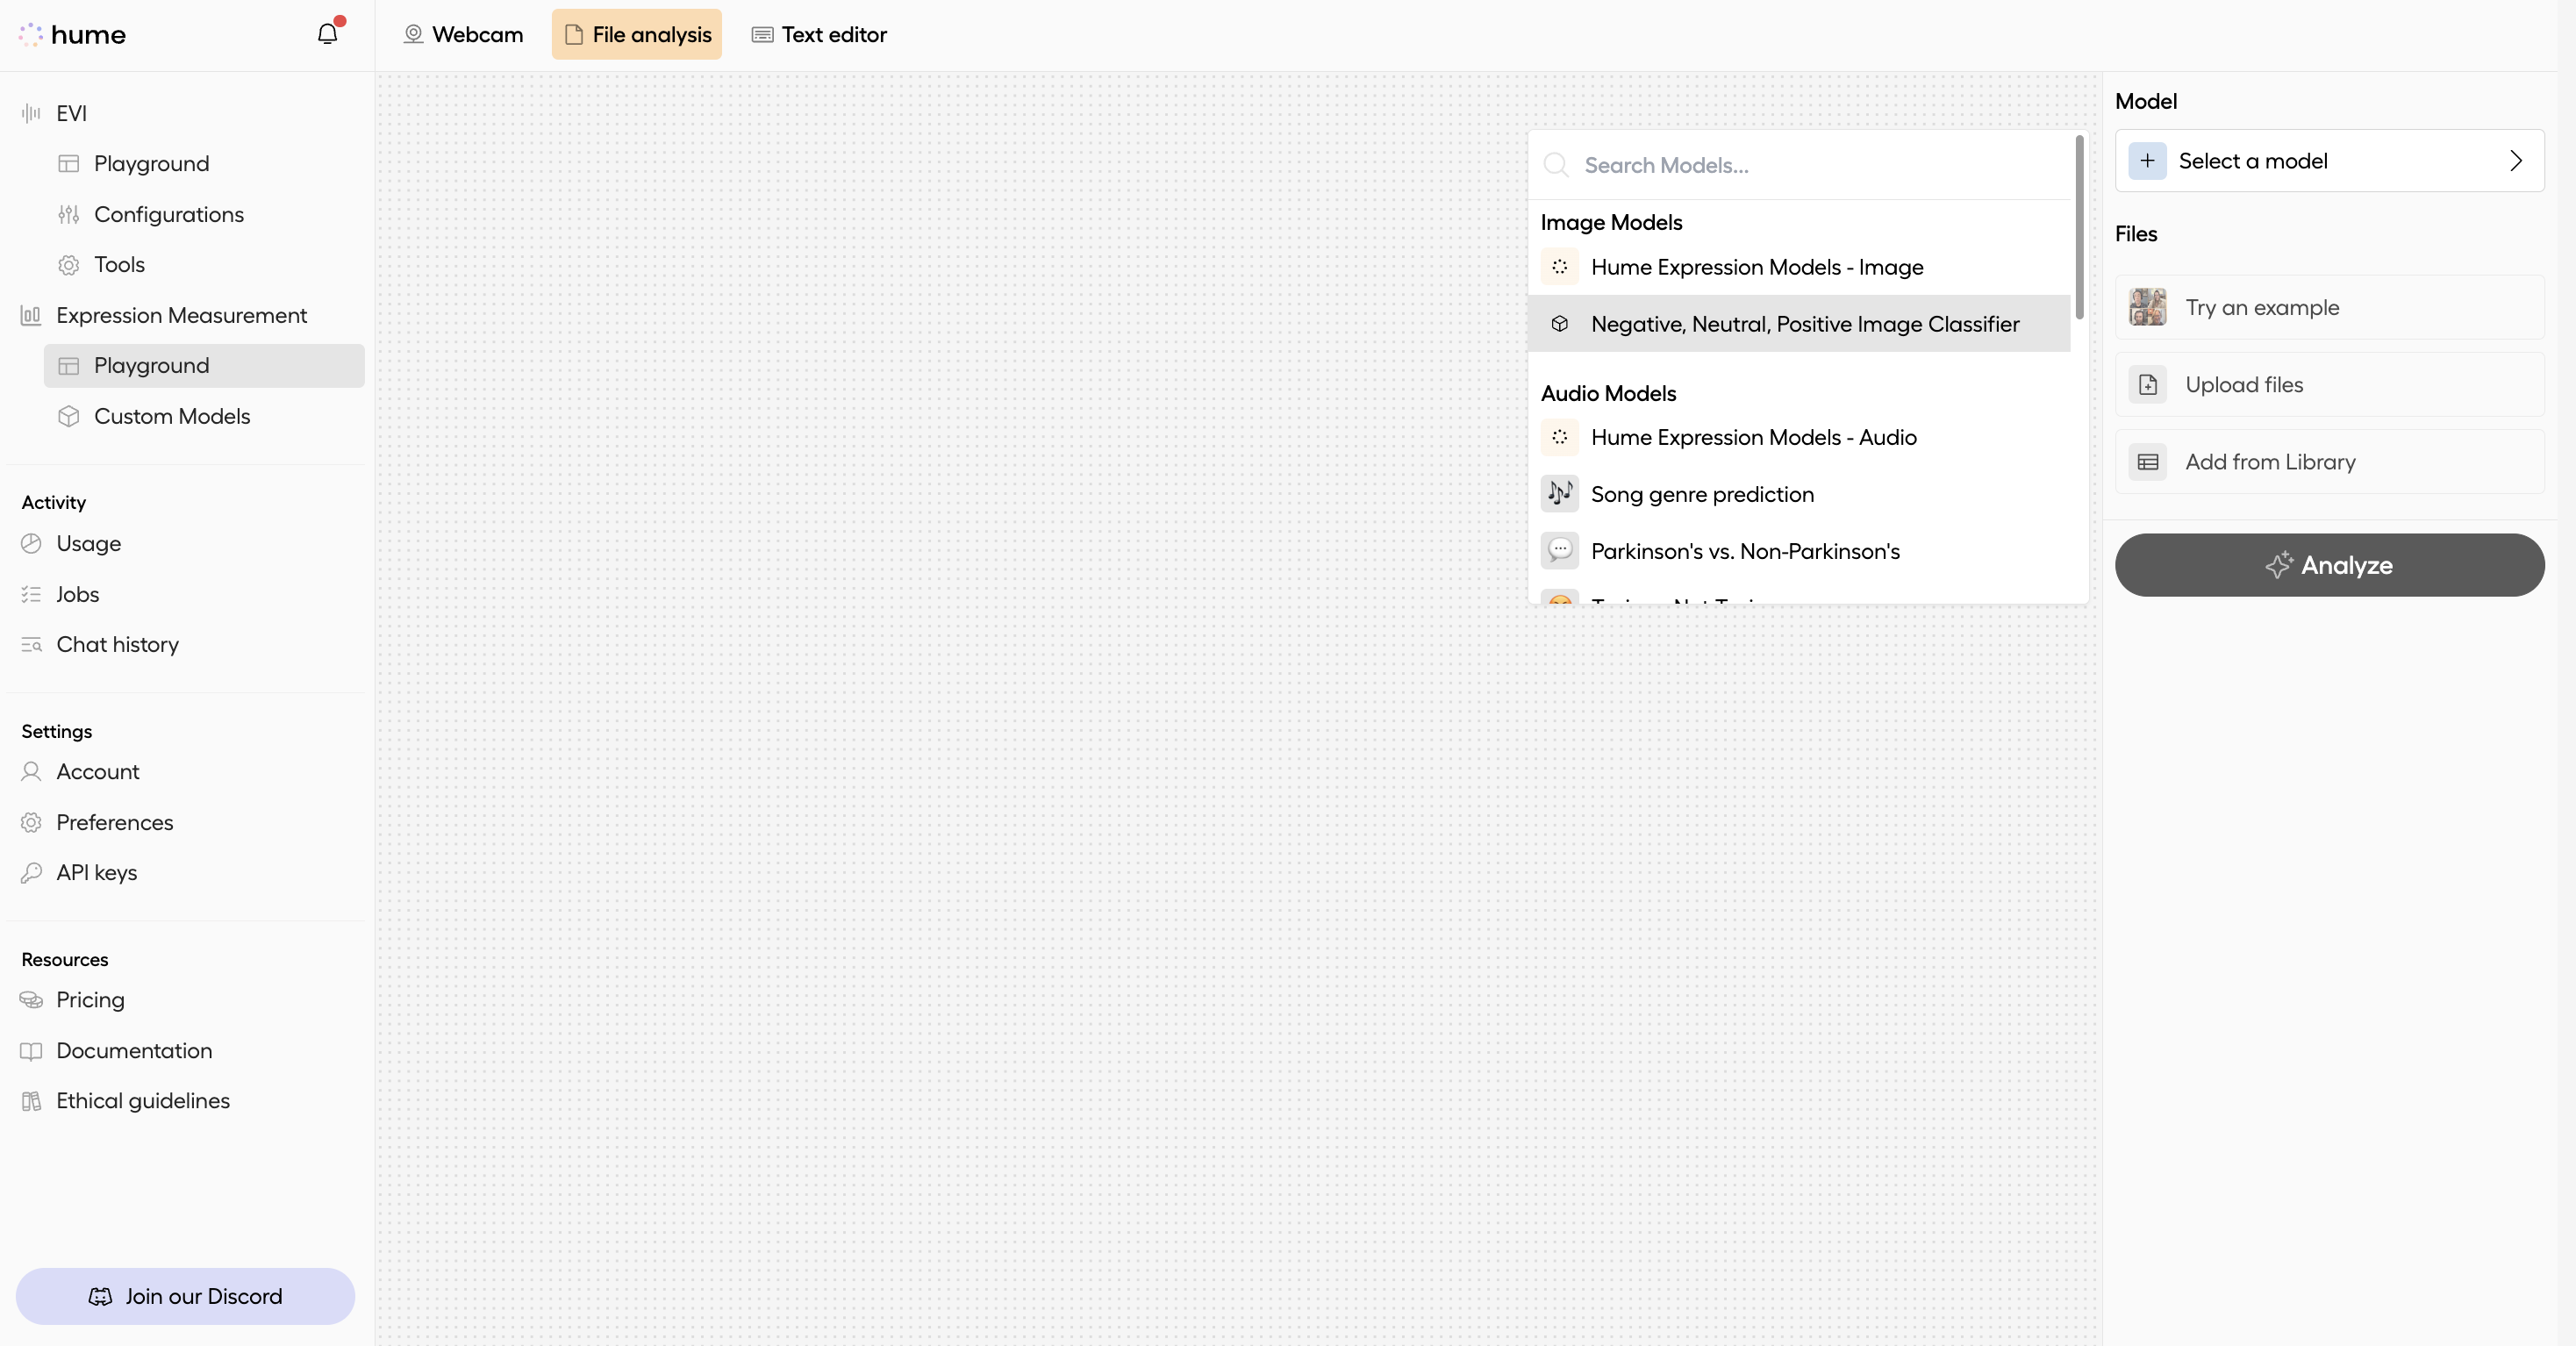Click the Chat history icon
Image resolution: width=2576 pixels, height=1346 pixels.
31,644
